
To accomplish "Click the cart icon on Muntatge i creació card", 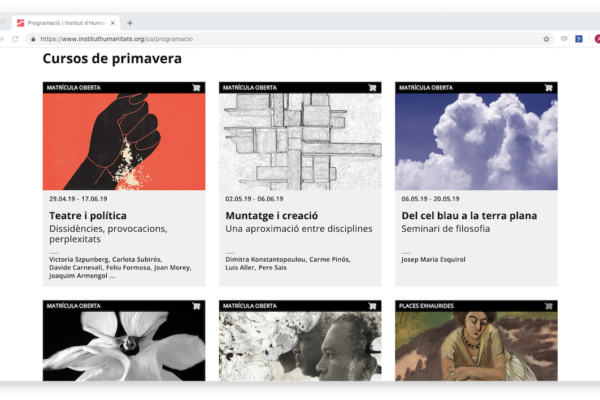I will 372,88.
